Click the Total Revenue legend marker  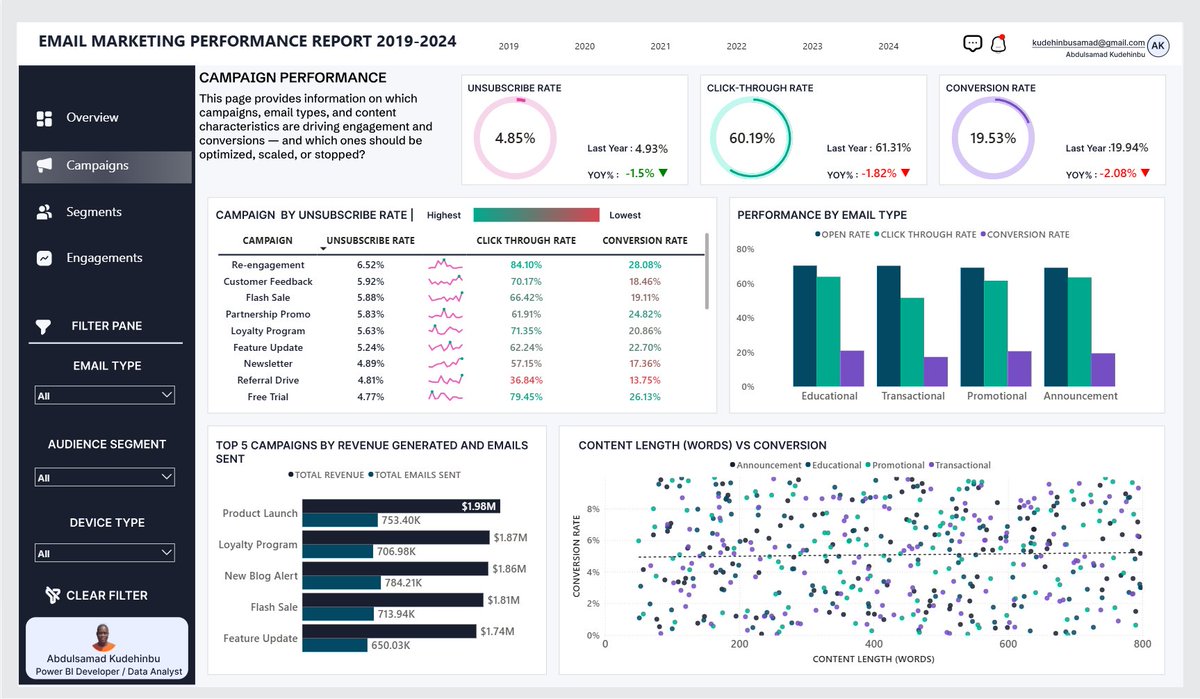(291, 475)
